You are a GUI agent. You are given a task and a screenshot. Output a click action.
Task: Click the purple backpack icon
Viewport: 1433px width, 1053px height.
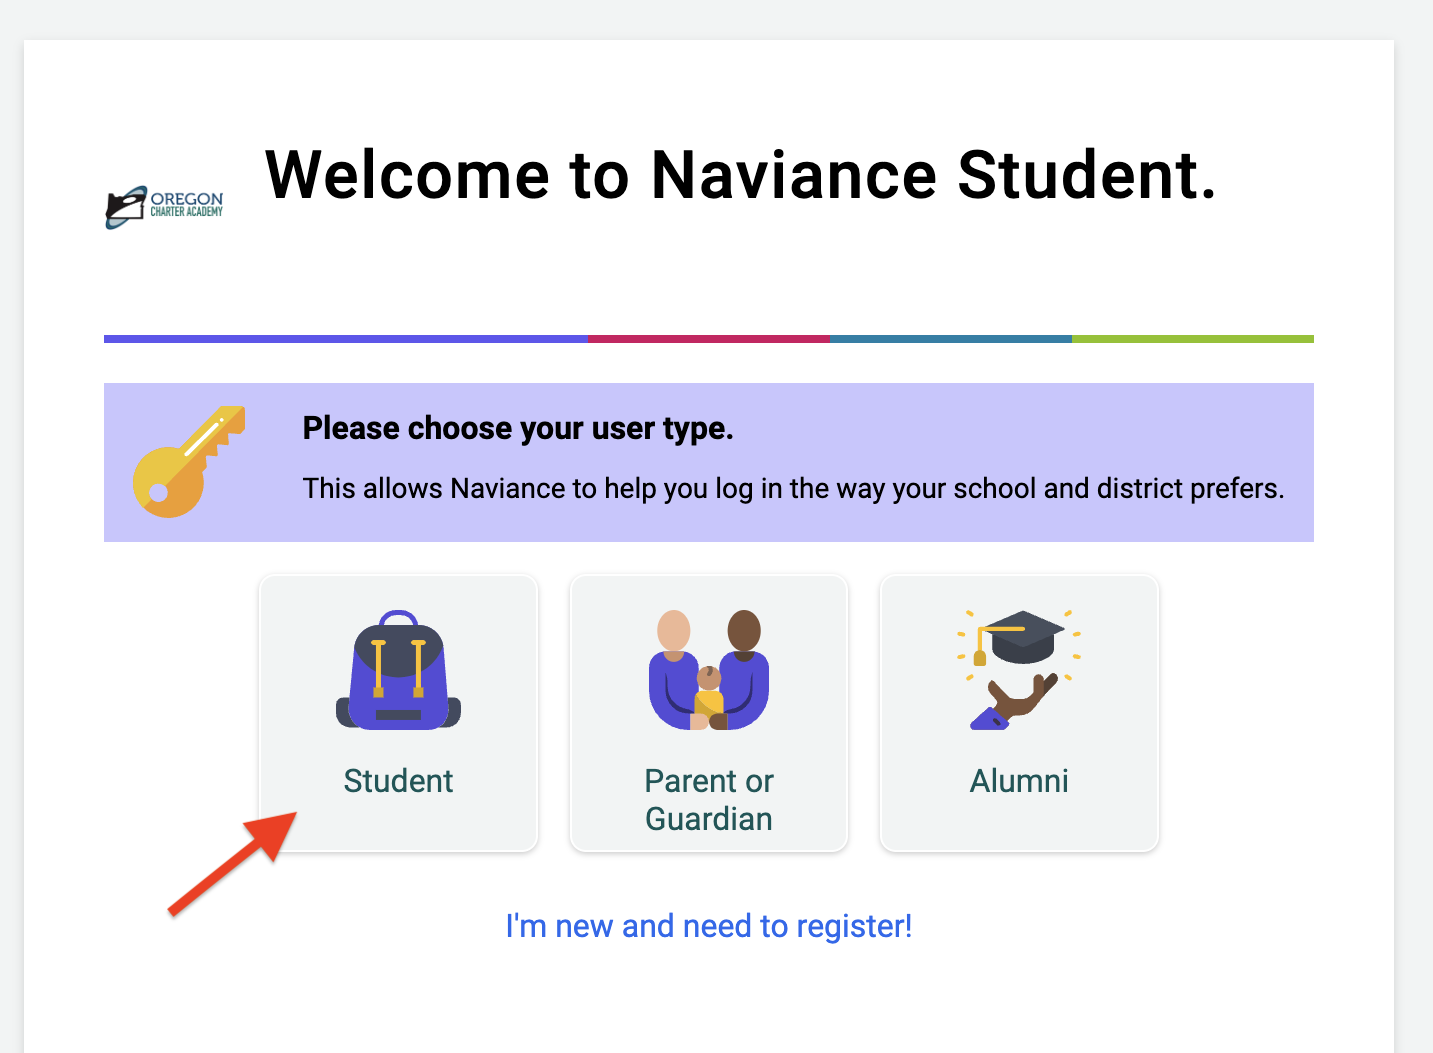click(398, 669)
